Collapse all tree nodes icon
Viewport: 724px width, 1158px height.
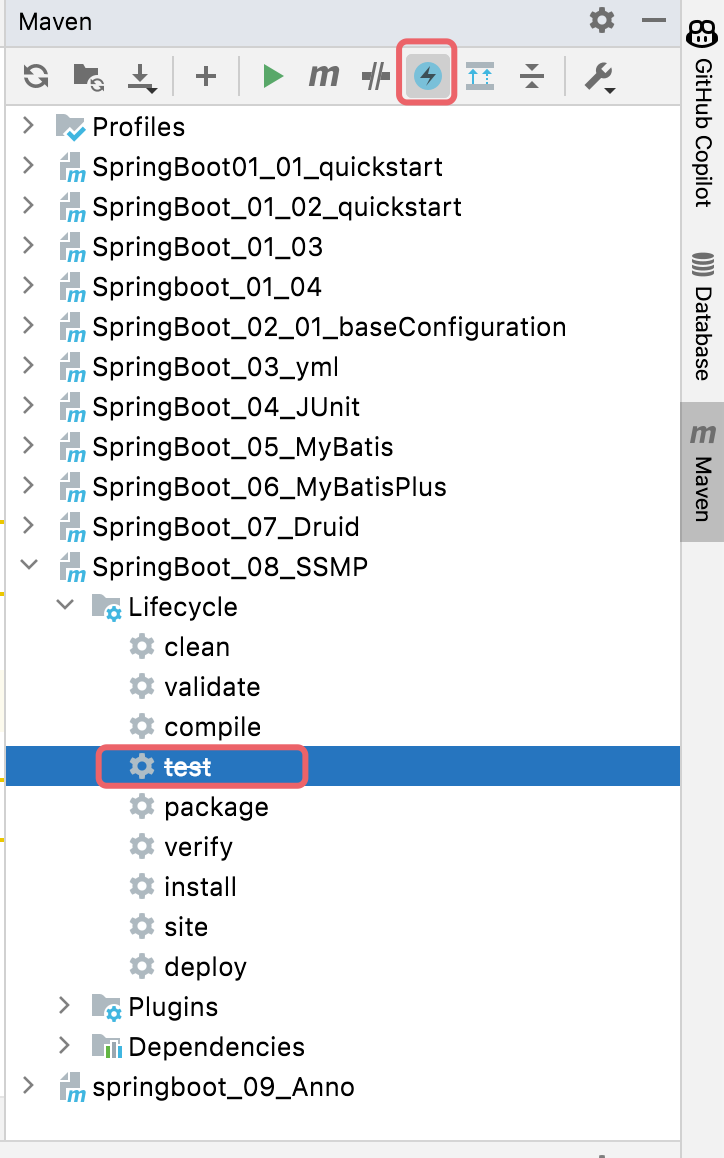(x=531, y=76)
